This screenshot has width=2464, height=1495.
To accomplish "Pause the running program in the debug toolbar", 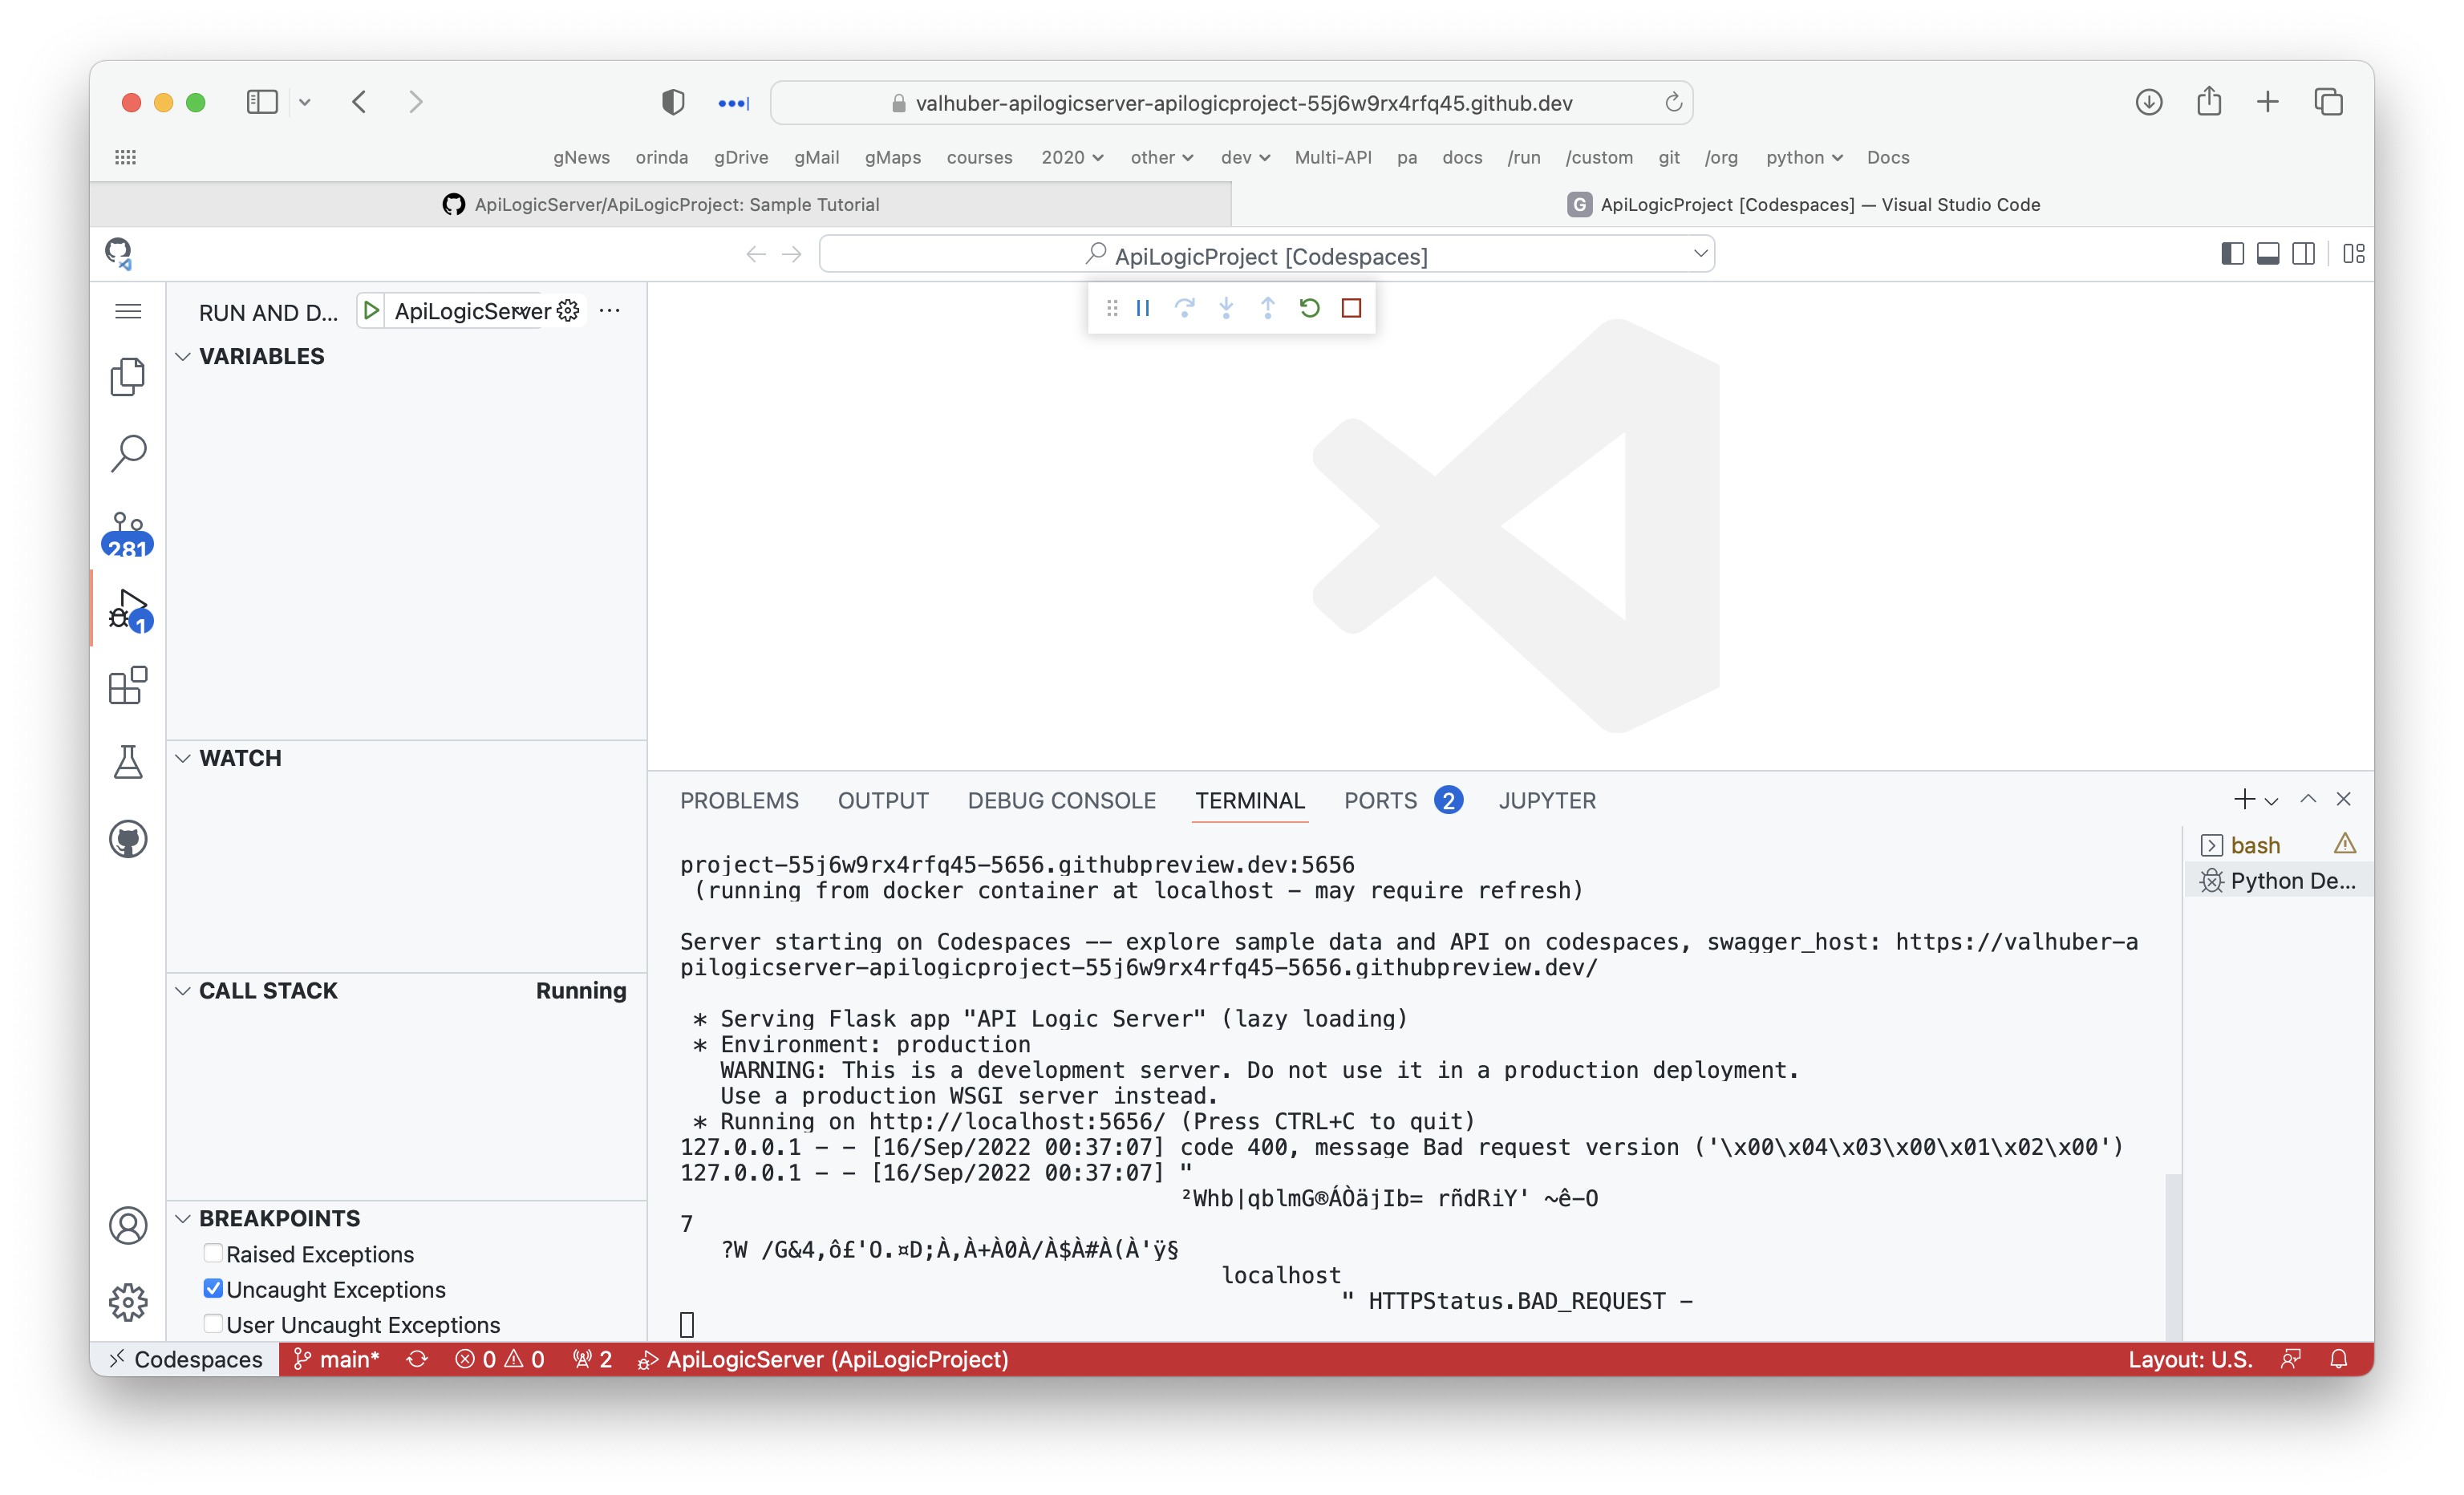I will pos(1143,308).
